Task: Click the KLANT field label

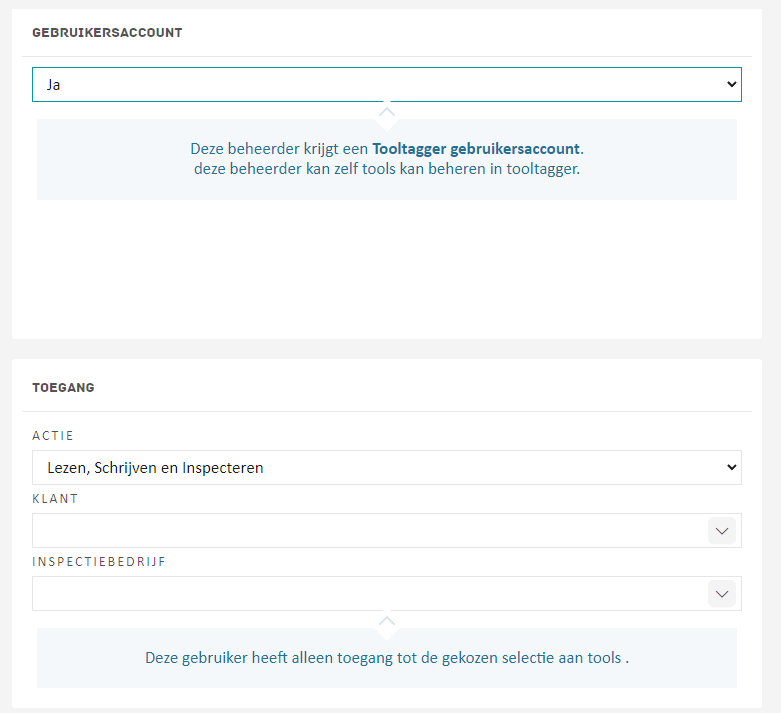Action: tap(54, 499)
